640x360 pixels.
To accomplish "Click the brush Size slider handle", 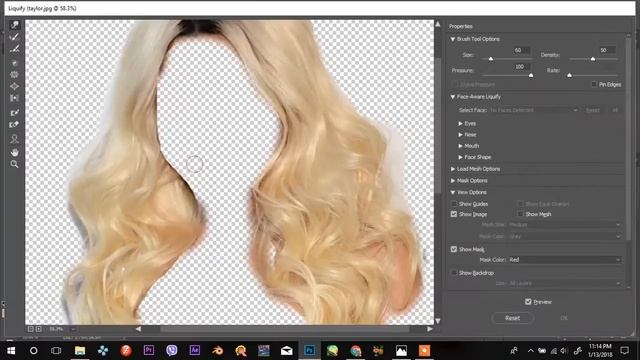I will click(x=491, y=60).
